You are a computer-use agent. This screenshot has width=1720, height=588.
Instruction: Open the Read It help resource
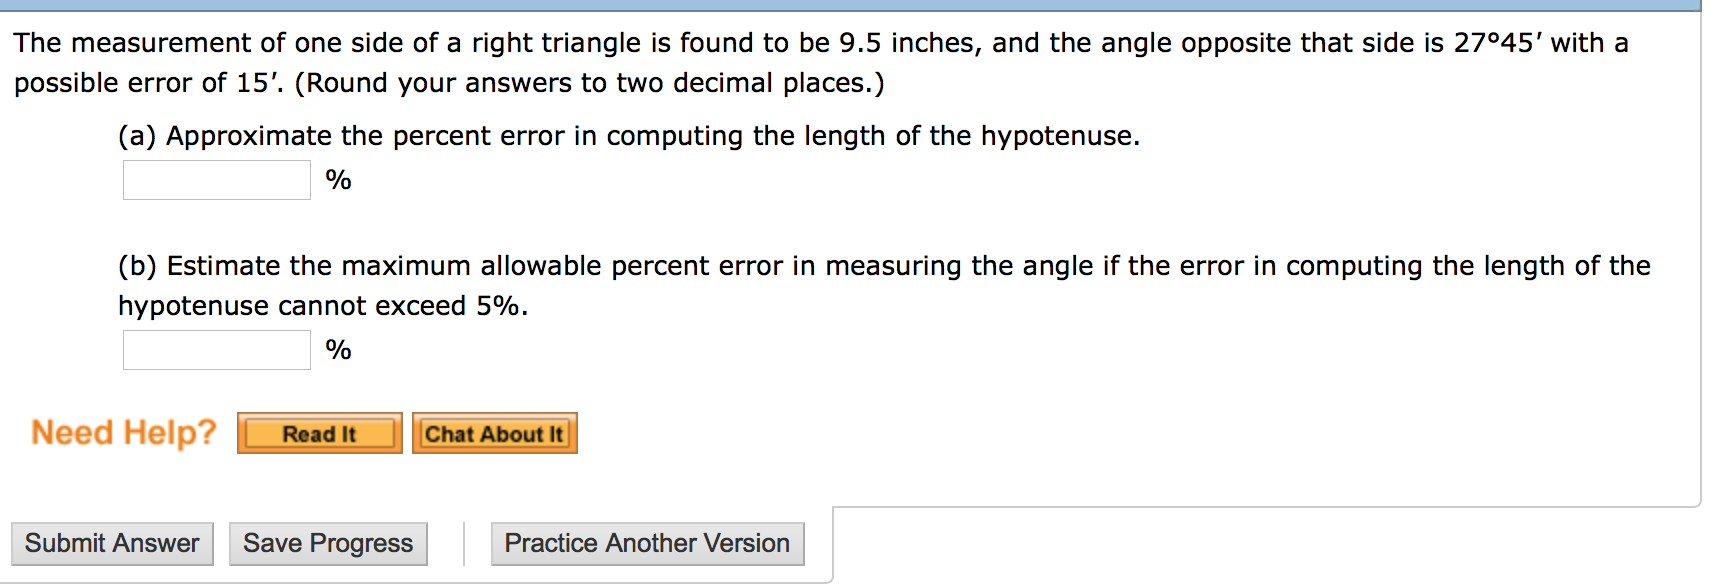tap(320, 433)
